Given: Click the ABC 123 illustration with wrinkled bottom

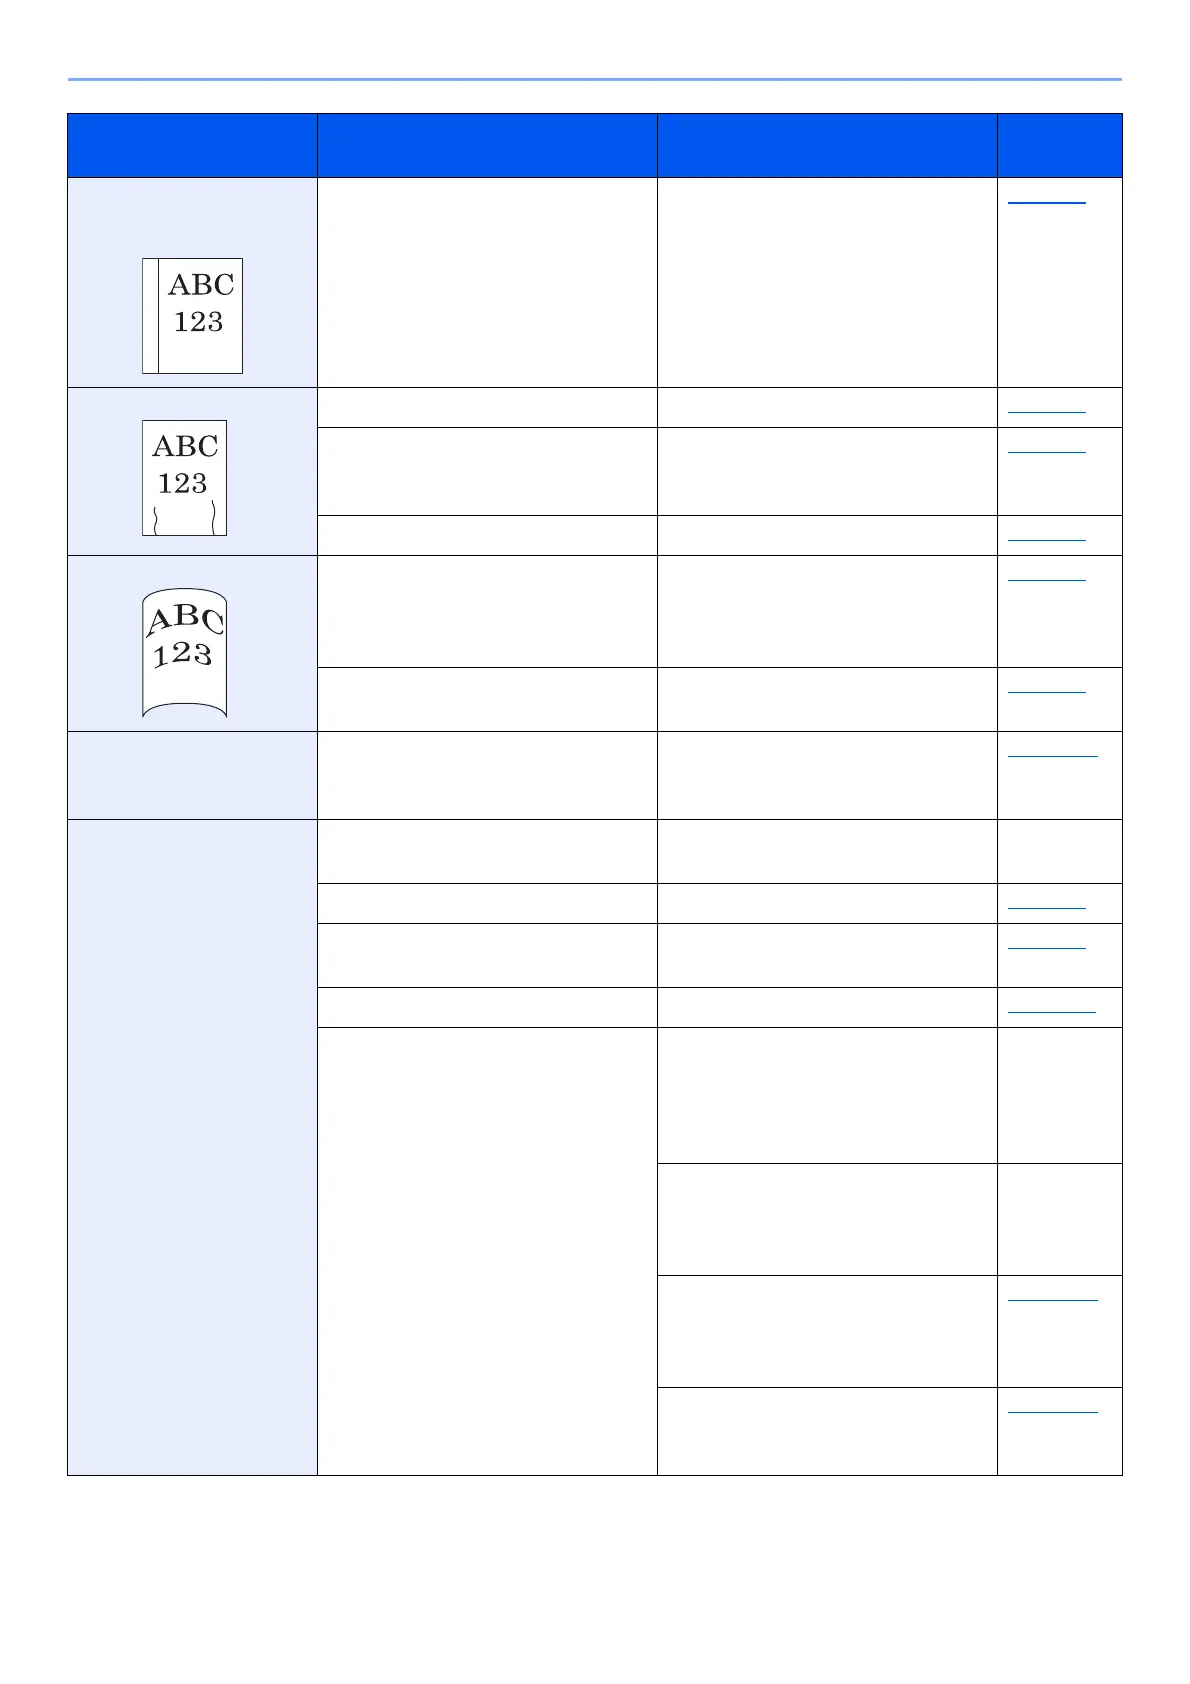Looking at the screenshot, I should pos(184,477).
